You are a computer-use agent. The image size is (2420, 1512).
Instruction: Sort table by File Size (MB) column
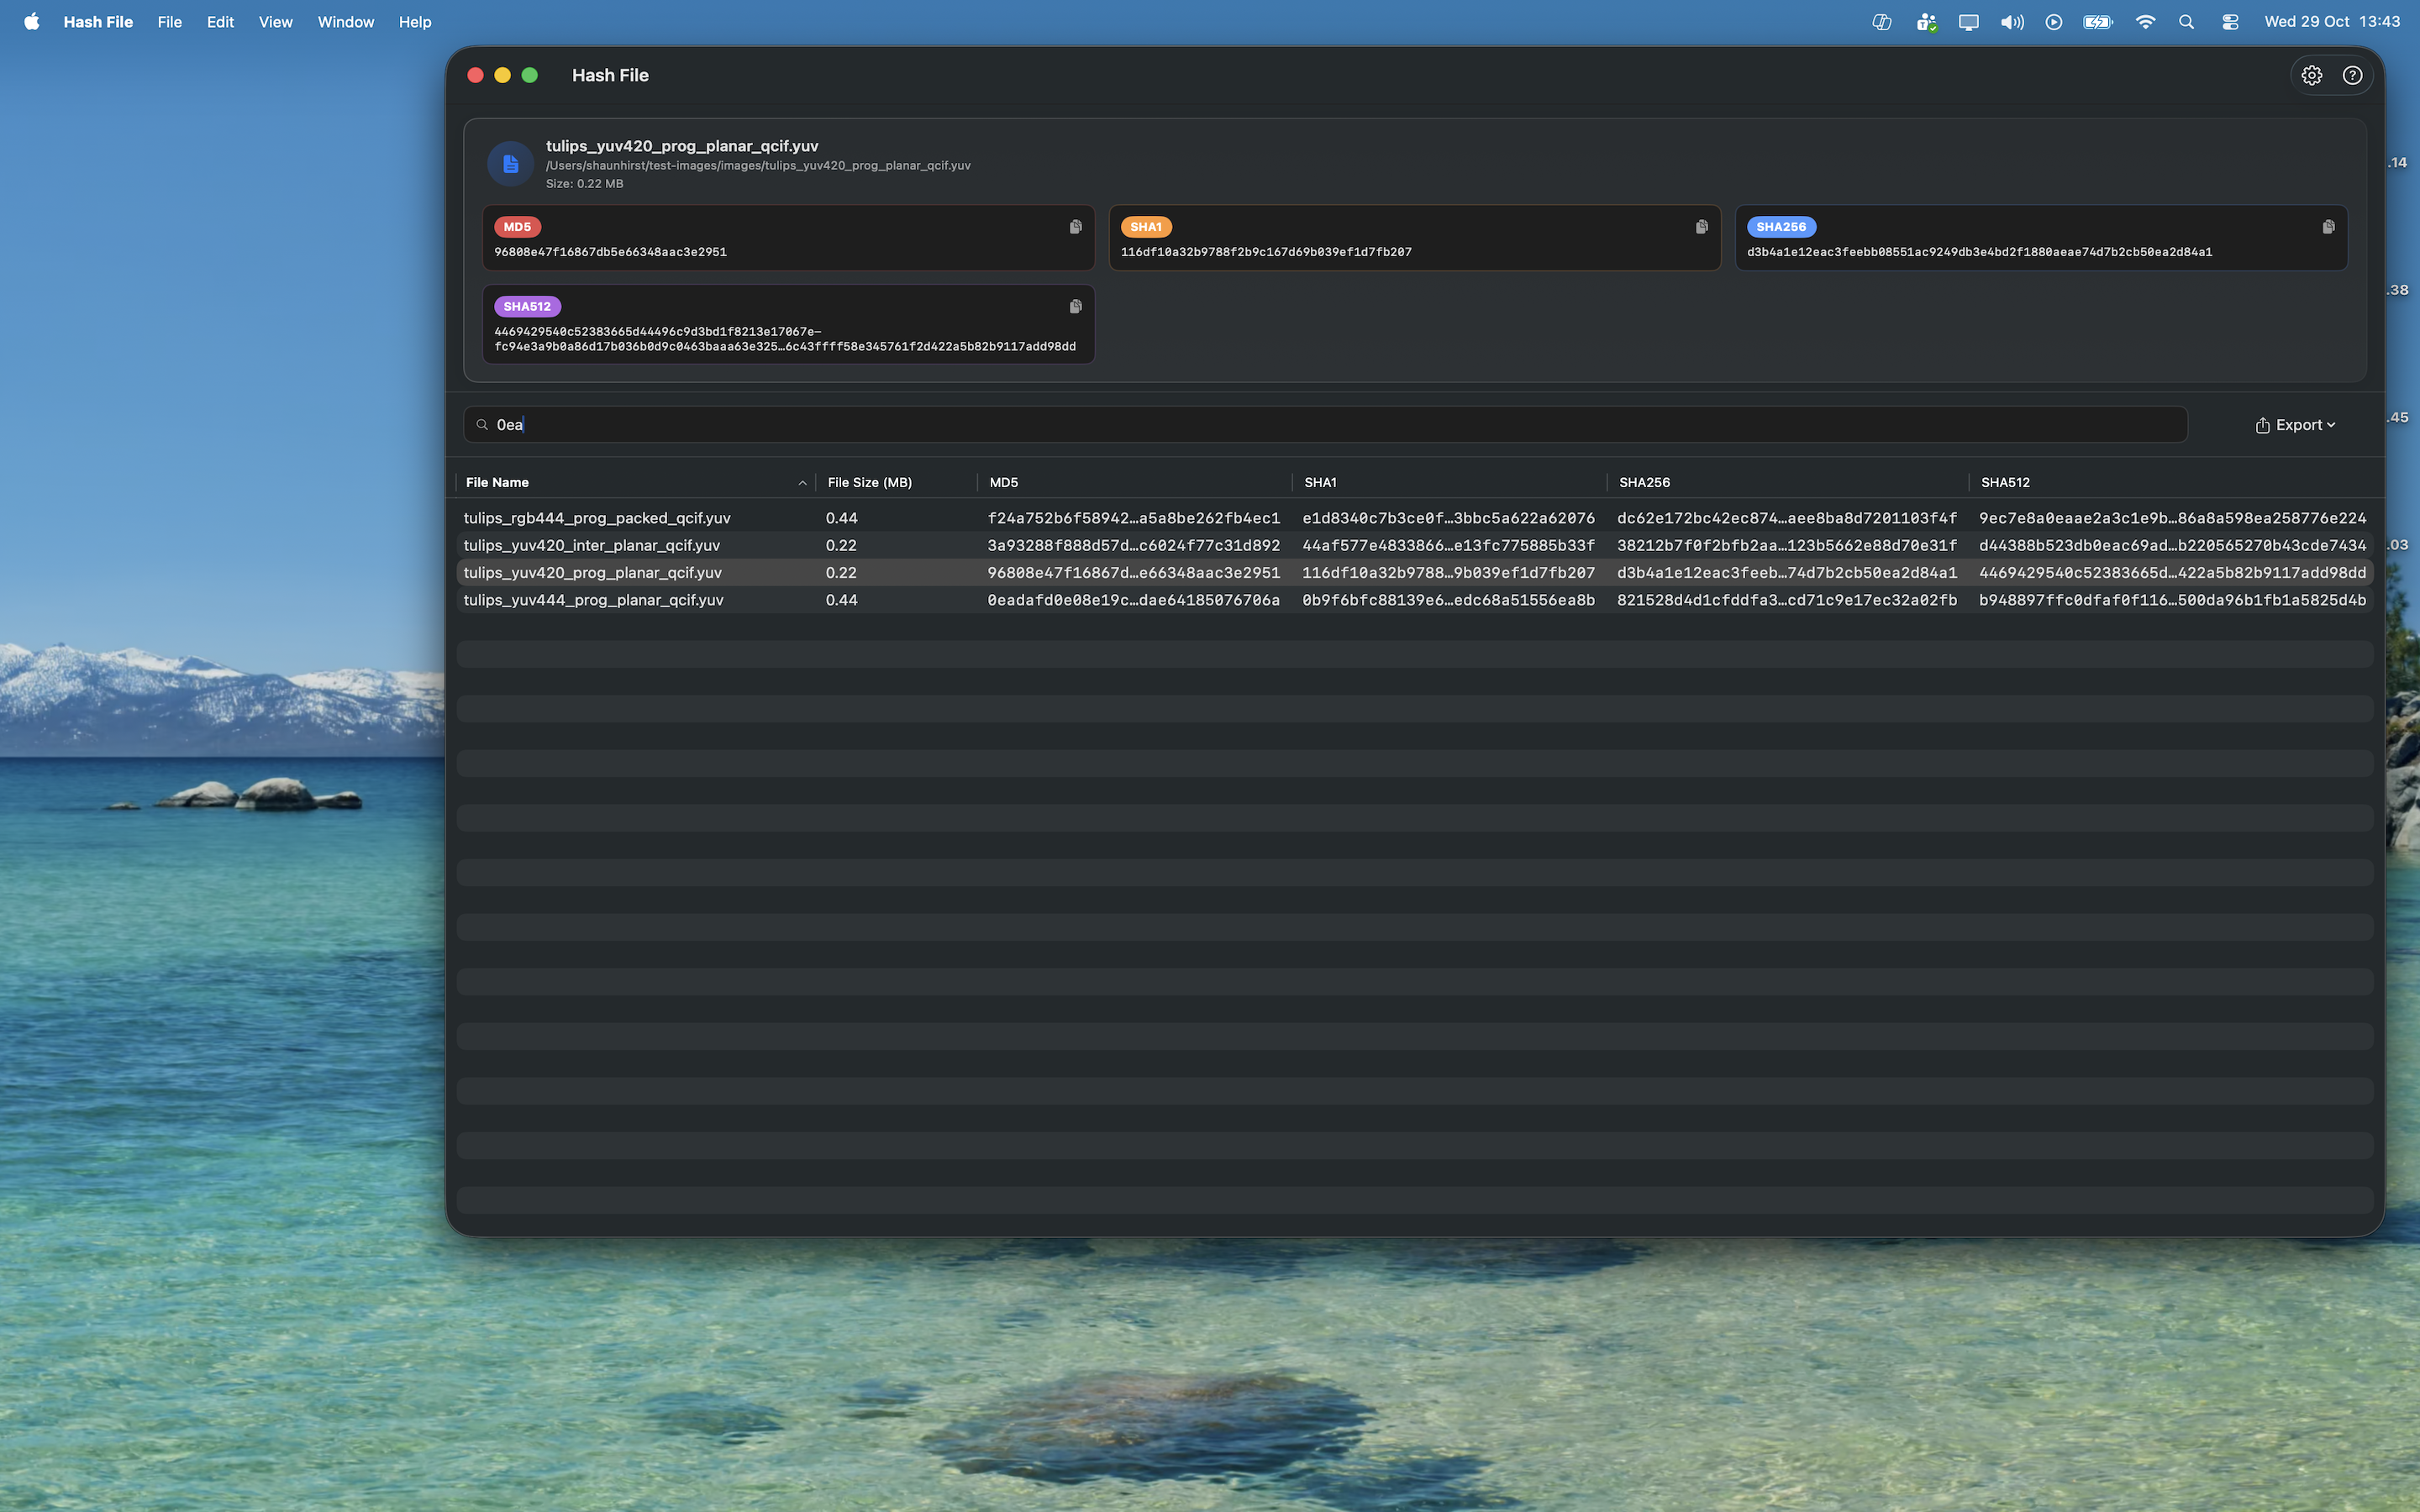coord(869,482)
